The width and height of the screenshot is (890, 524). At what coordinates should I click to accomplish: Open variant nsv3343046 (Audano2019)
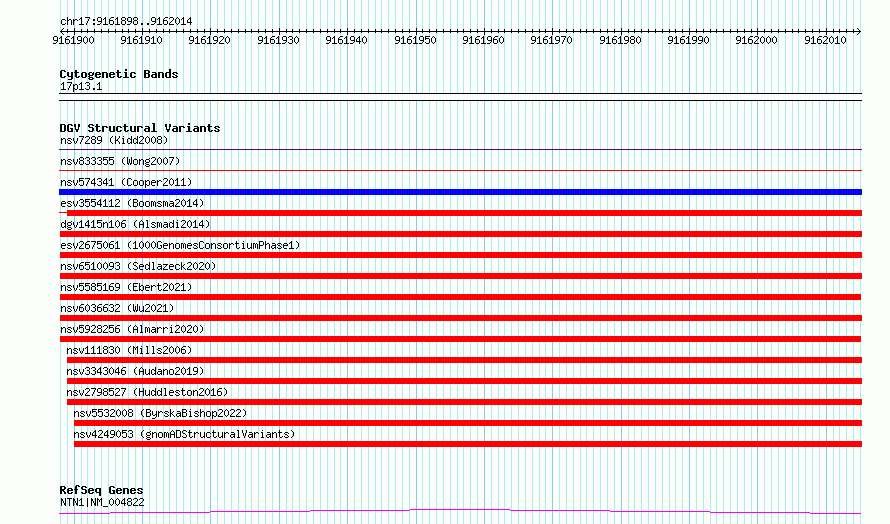(x=135, y=371)
